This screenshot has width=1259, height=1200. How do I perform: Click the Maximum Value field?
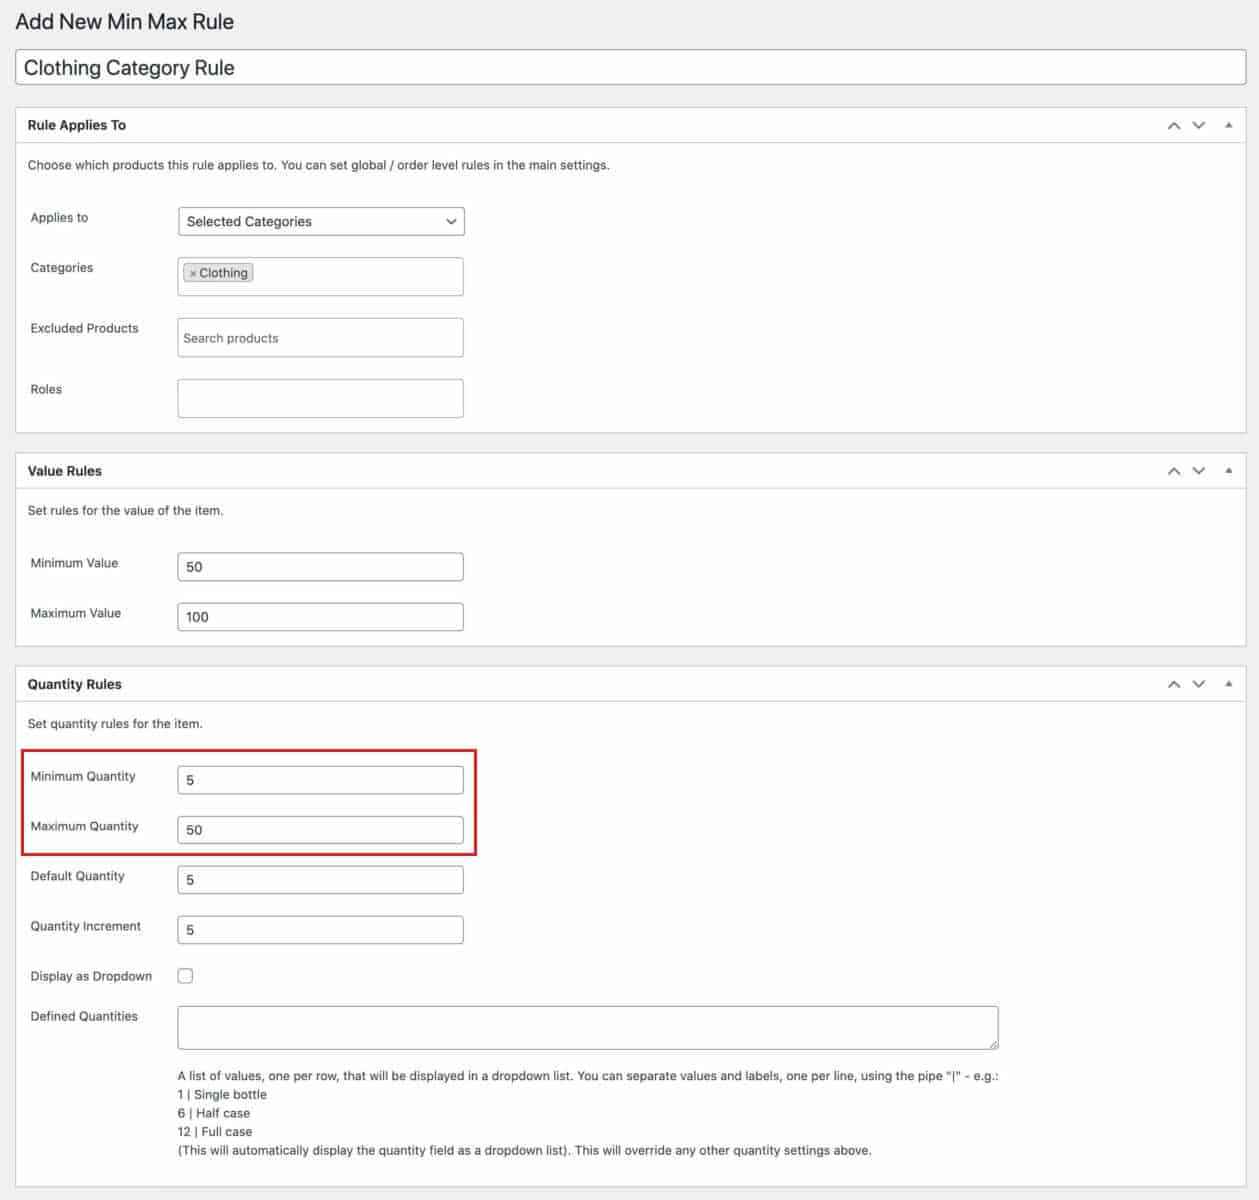321,617
